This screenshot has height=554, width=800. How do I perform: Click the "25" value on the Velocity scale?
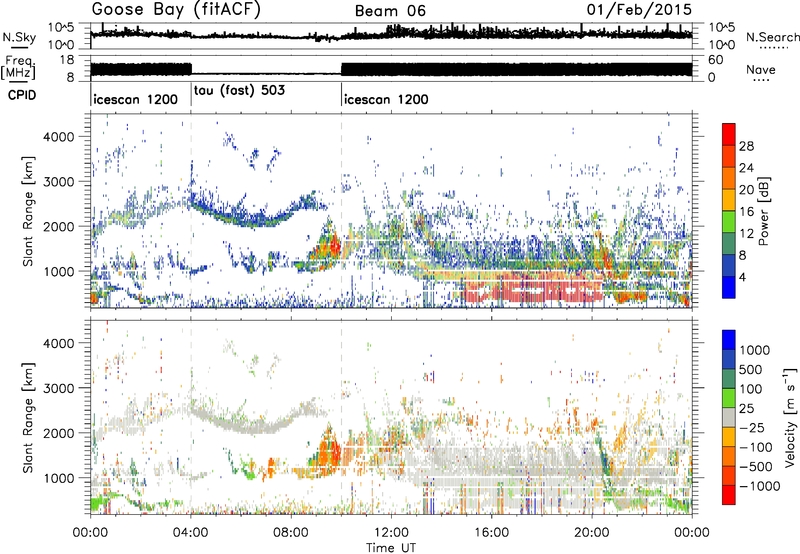746,409
